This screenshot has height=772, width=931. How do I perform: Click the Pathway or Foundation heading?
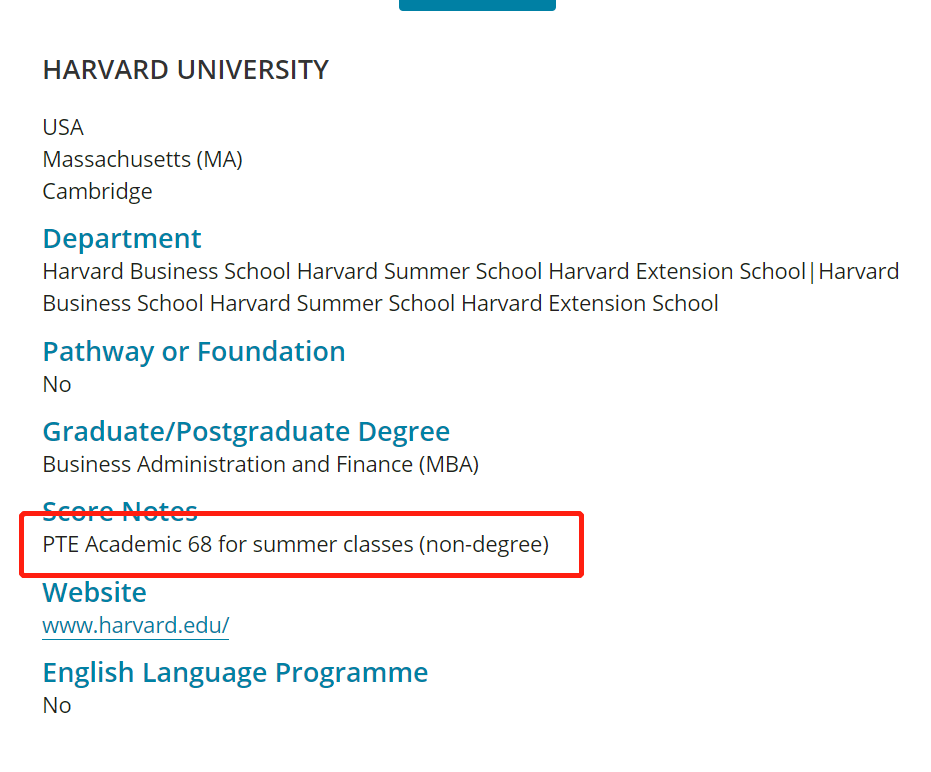pyautogui.click(x=194, y=352)
